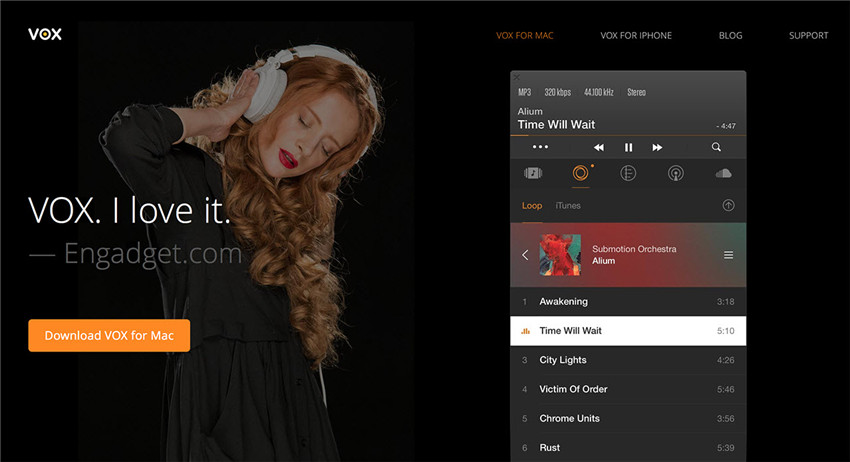Open the music library source icon
This screenshot has height=462, width=850.
click(533, 173)
